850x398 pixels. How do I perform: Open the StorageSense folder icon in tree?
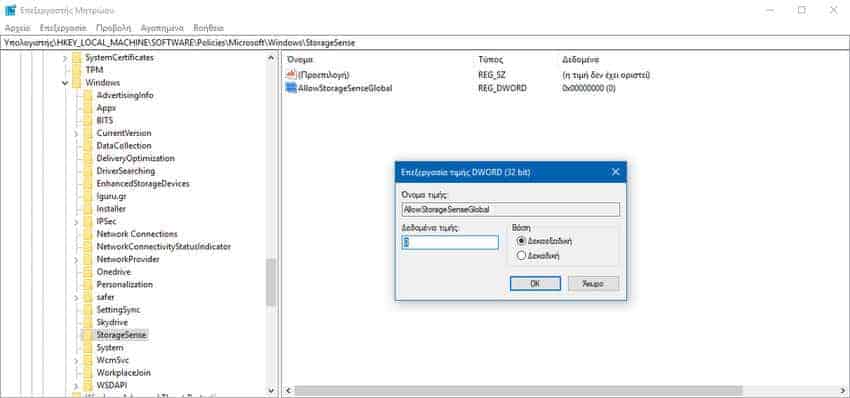pos(87,335)
